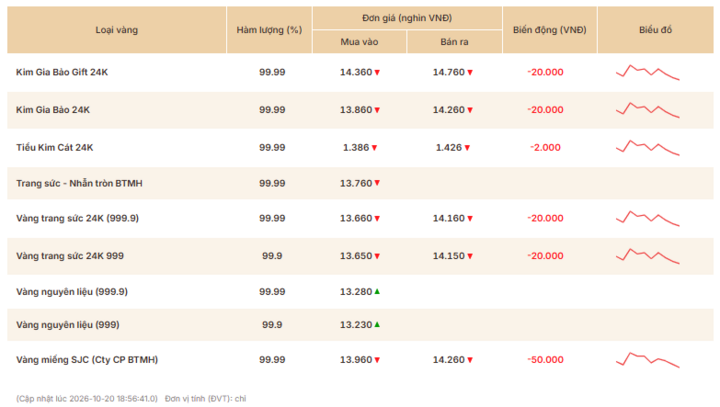The height and width of the screenshot is (407, 720).
Task: Click the green up arrow beside 13.280
Action: pos(377,291)
